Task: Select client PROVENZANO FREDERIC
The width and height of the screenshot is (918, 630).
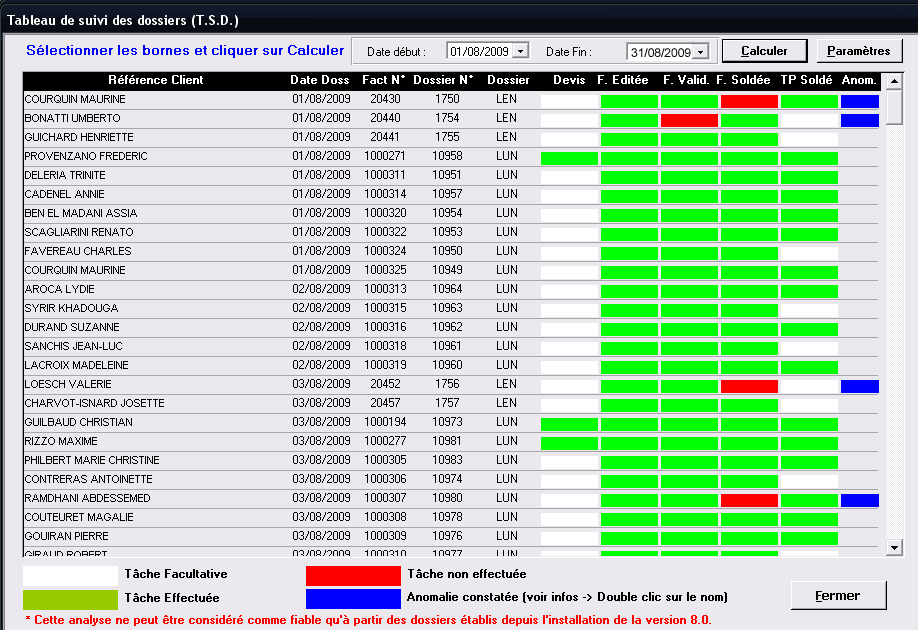Action: (x=86, y=156)
